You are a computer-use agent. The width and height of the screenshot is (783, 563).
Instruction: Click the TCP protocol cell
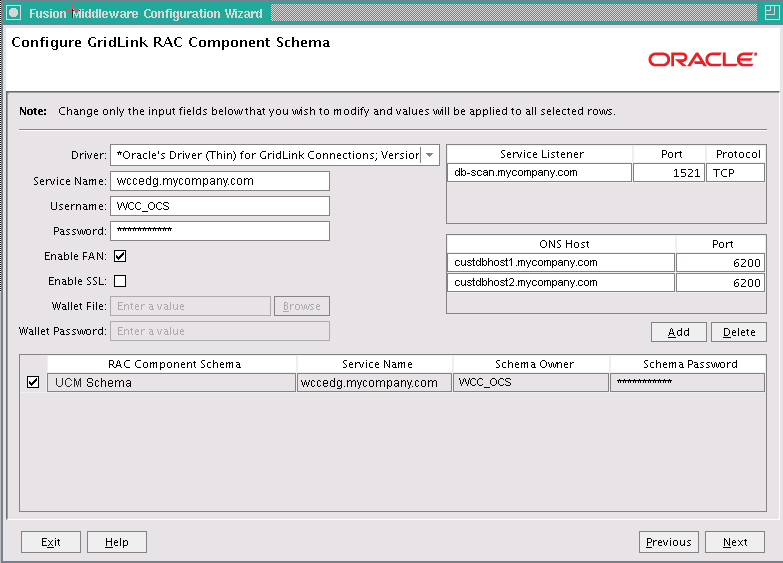[735, 172]
